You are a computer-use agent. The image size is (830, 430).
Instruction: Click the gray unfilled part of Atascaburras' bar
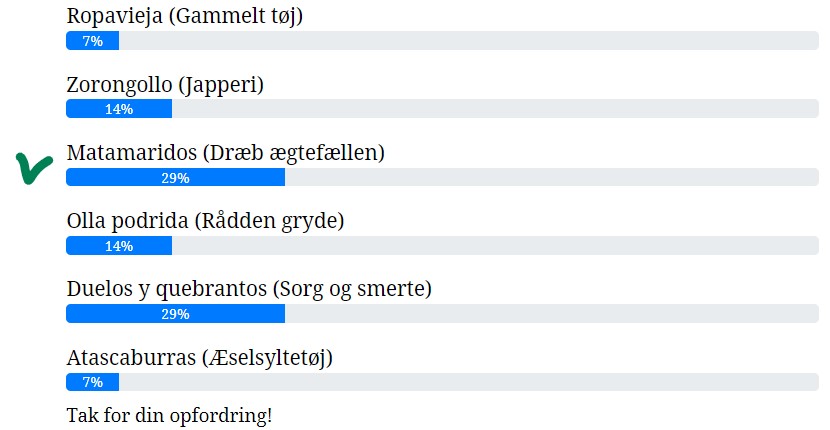point(468,382)
